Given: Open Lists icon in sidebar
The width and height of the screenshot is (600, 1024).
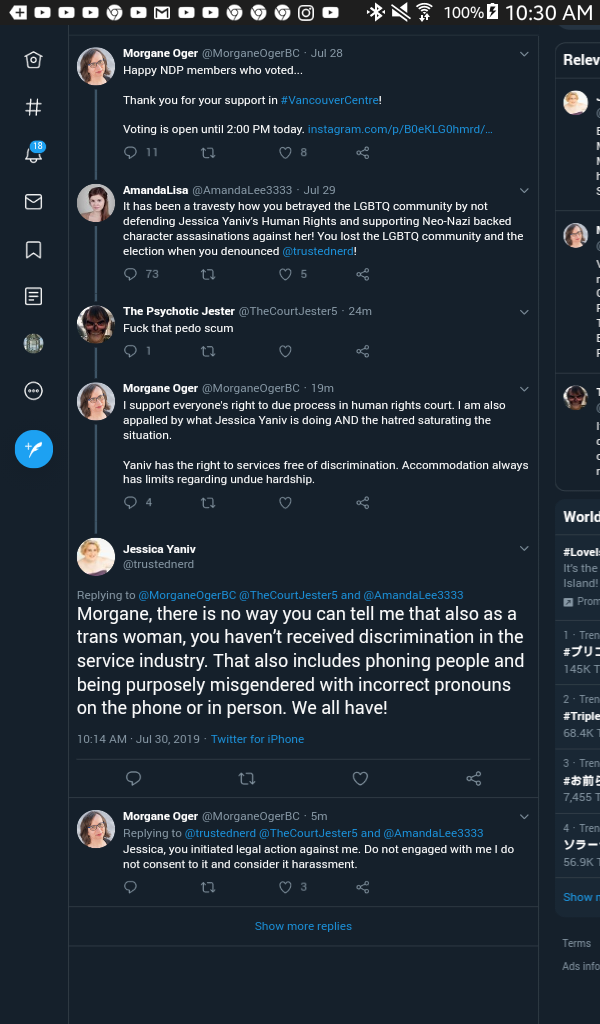Looking at the screenshot, I should coord(33,296).
